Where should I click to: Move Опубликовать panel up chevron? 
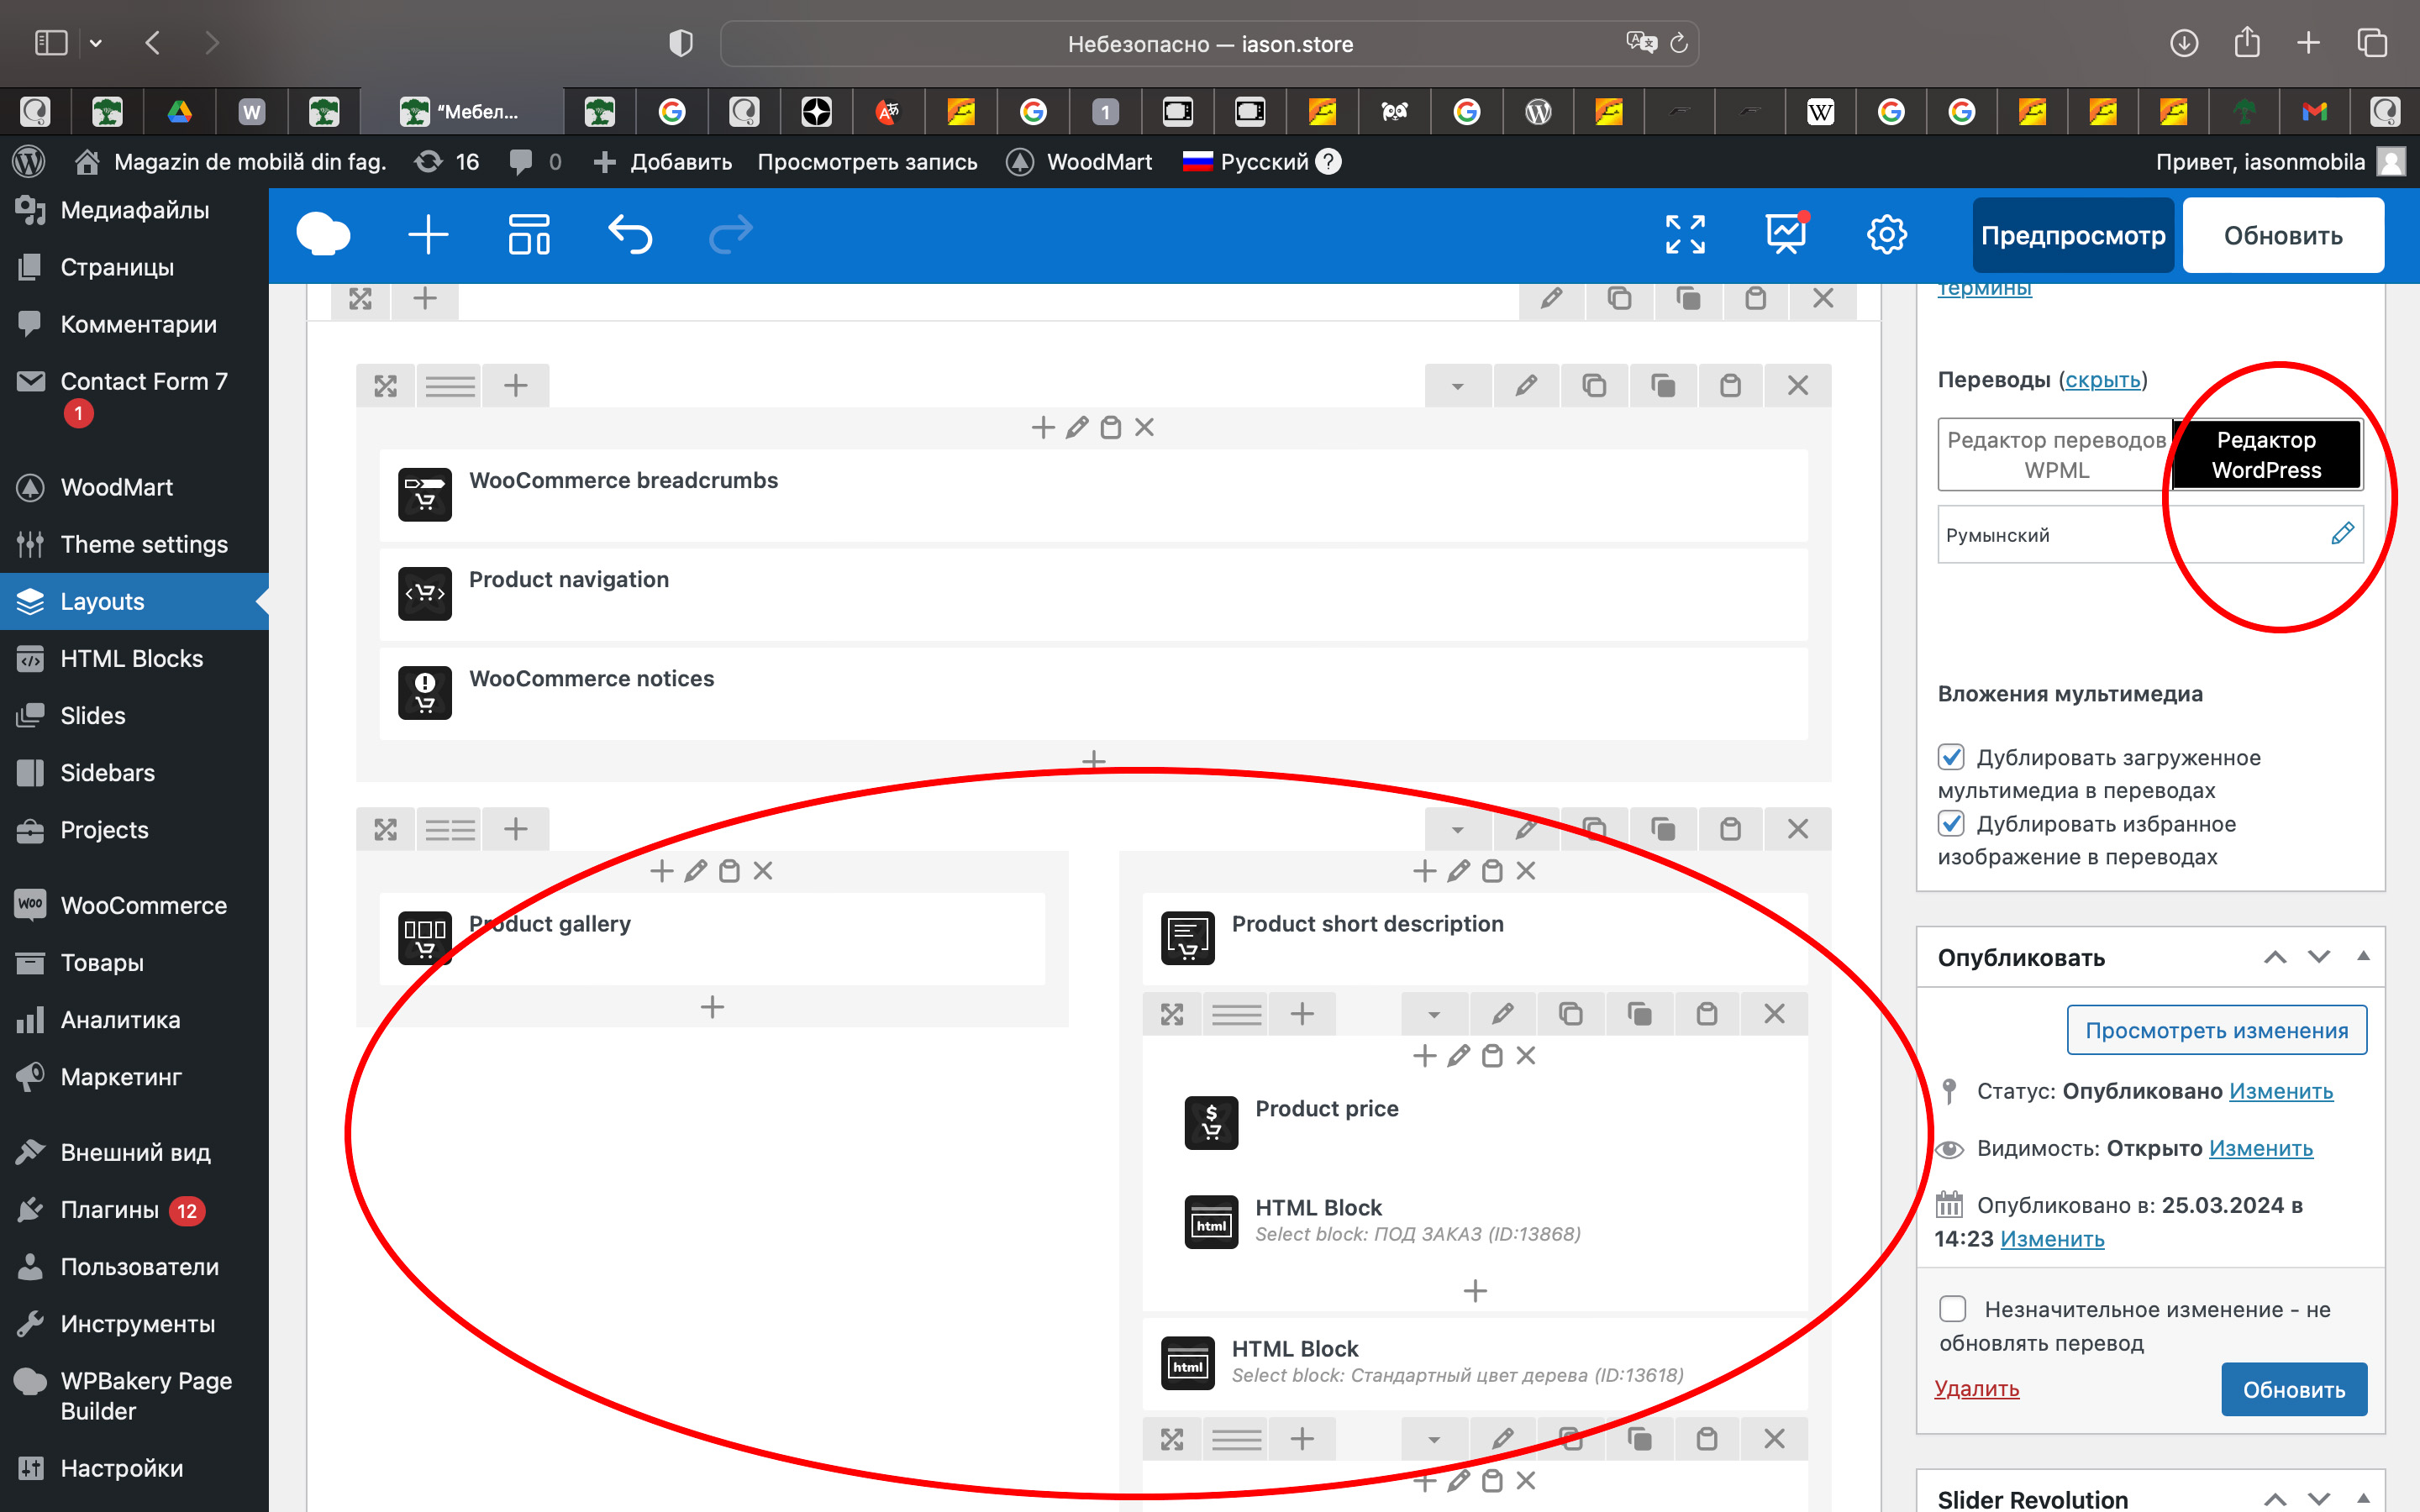pyautogui.click(x=2275, y=957)
